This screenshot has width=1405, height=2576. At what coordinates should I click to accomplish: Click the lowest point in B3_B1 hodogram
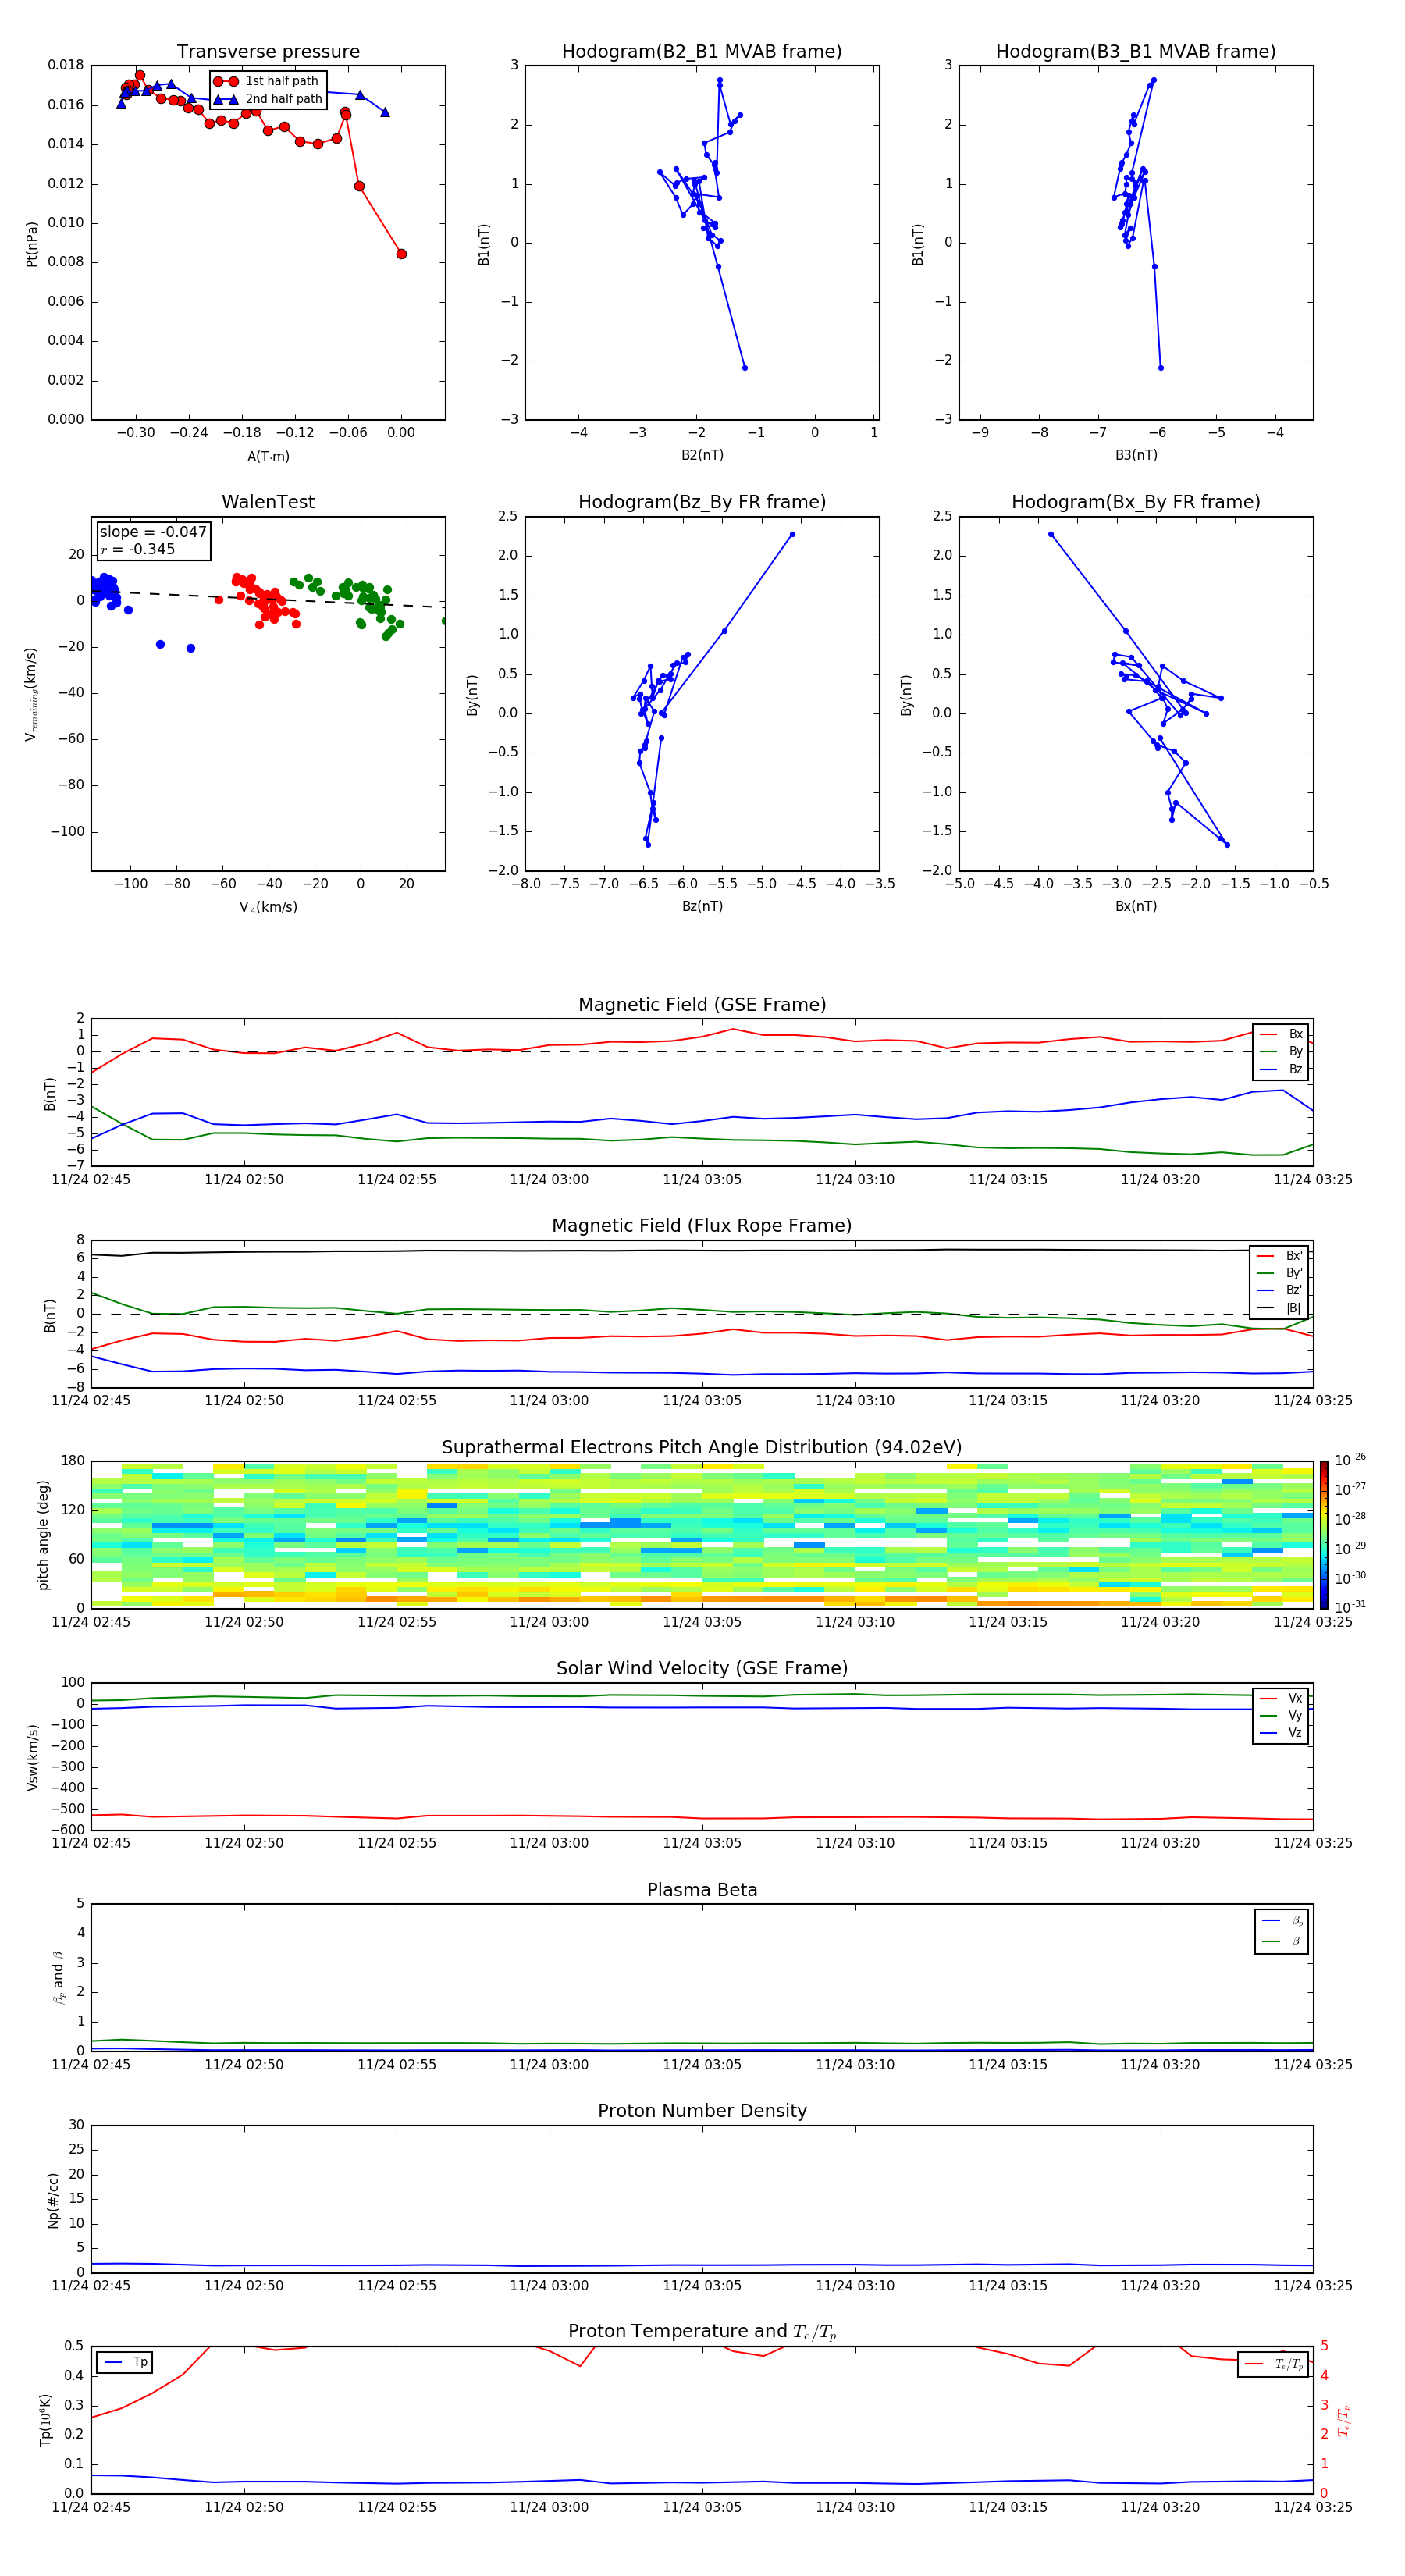pyautogui.click(x=1161, y=368)
